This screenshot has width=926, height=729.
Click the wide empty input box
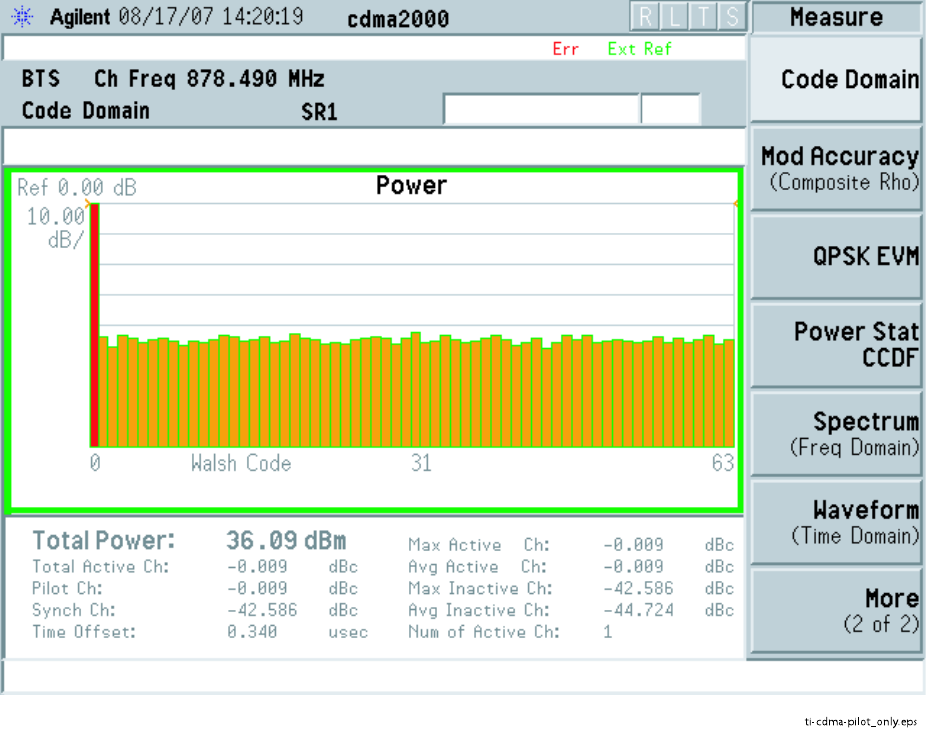pyautogui.click(x=542, y=109)
